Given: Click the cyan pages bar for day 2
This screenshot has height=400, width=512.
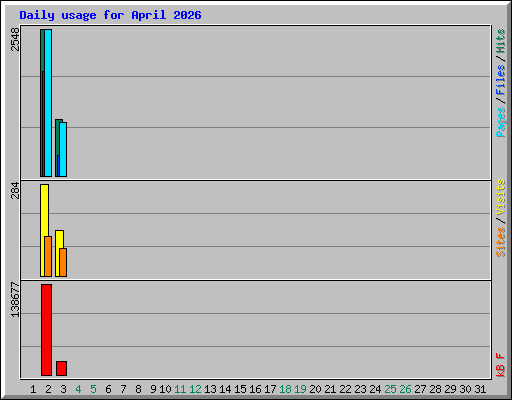Looking at the screenshot, I should pos(48,103).
